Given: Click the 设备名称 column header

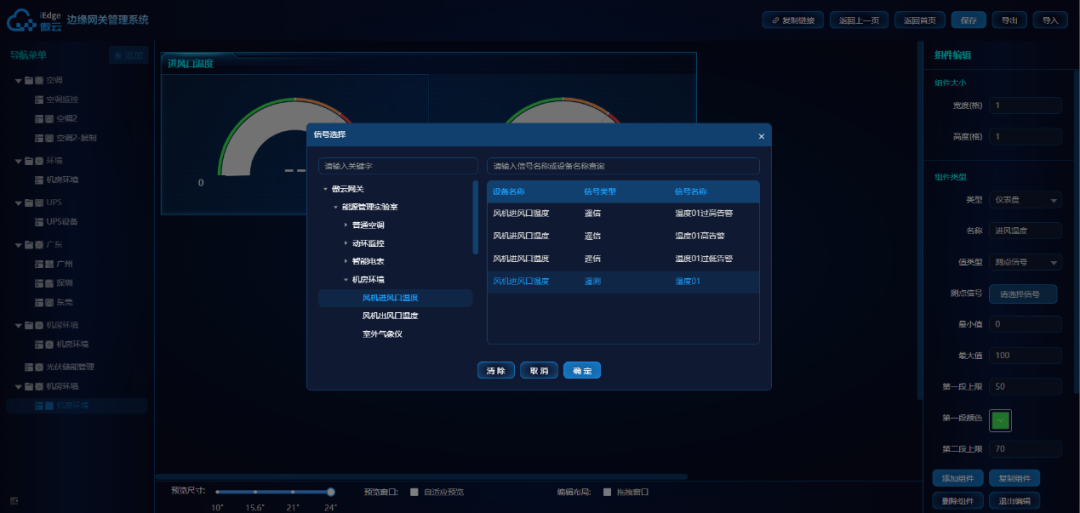Looking at the screenshot, I should 509,191.
